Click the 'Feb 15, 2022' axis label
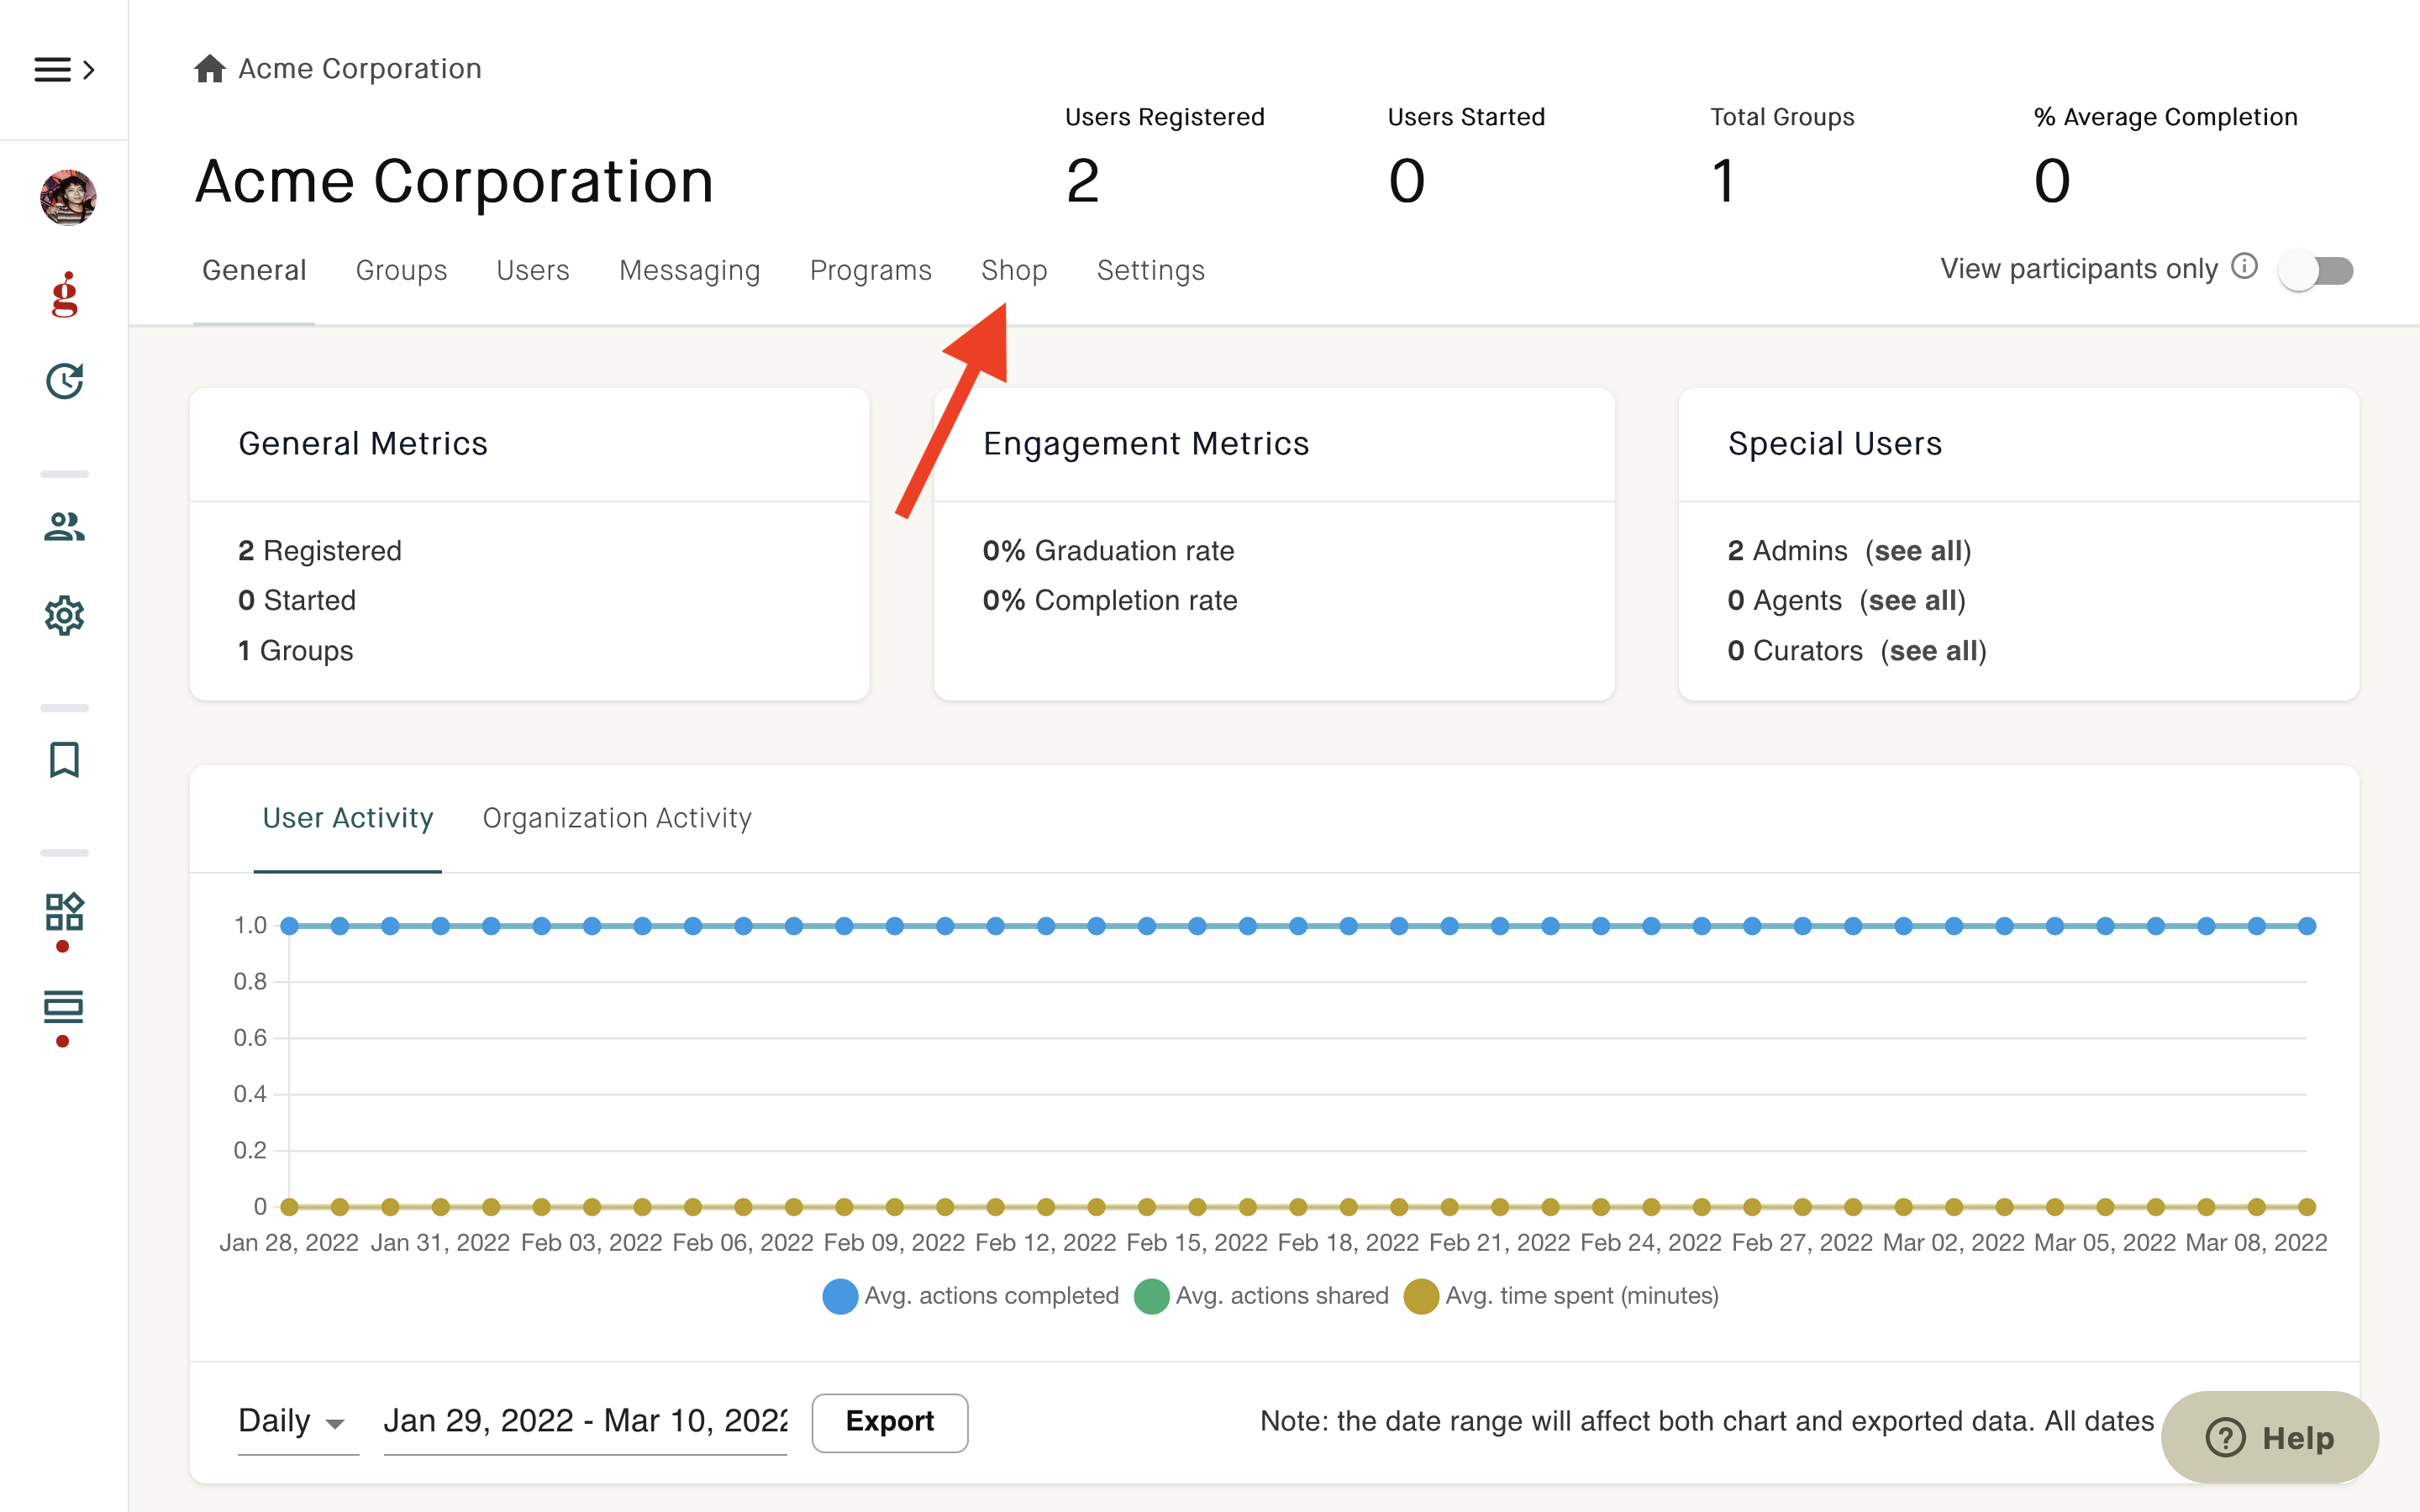 pos(1197,1242)
